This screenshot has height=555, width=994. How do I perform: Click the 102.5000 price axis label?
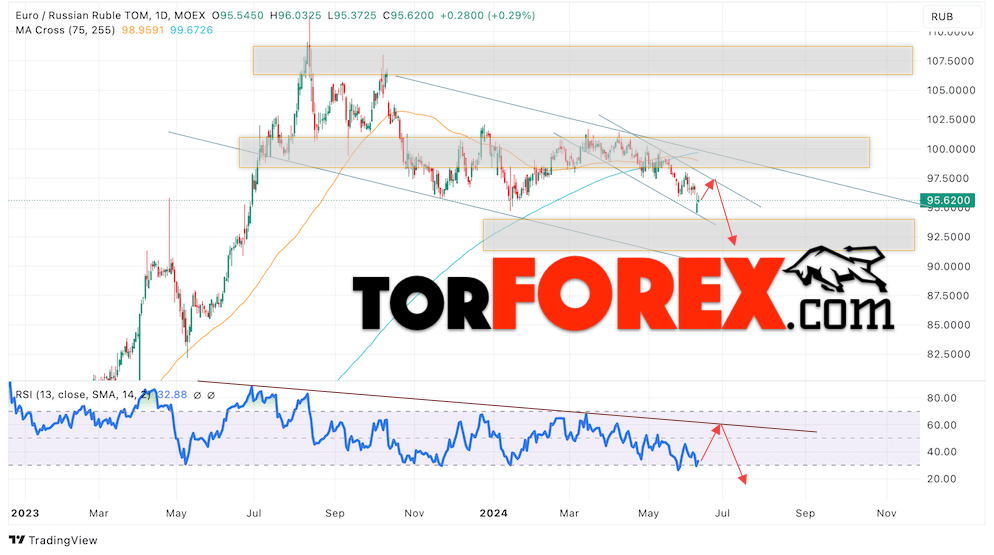950,119
